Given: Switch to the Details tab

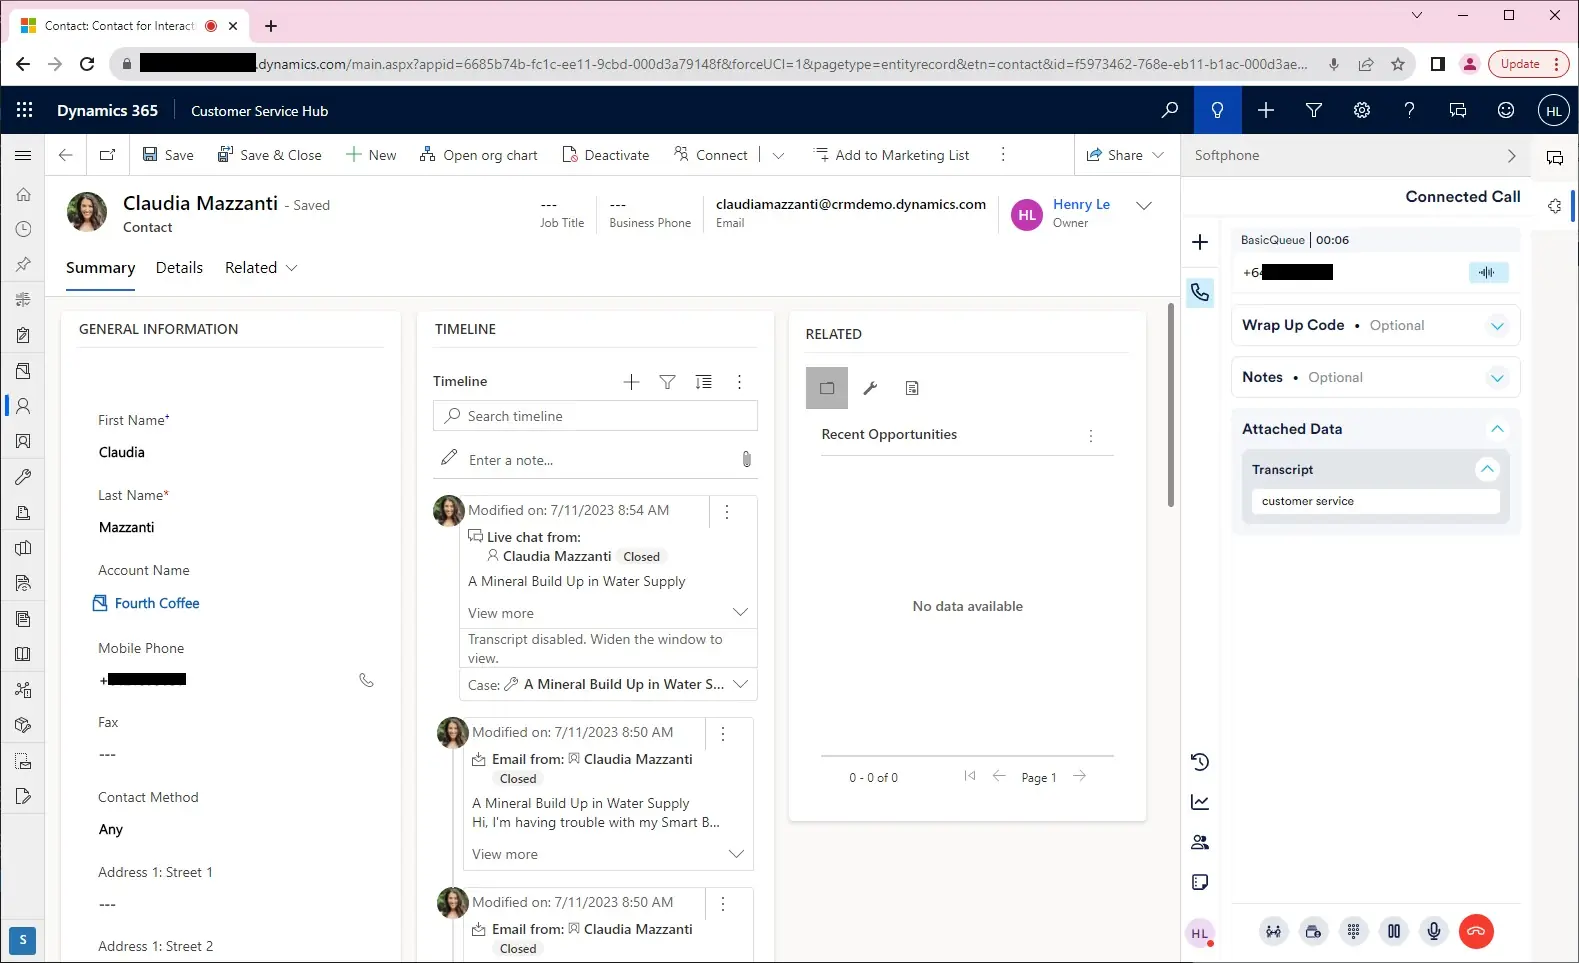Looking at the screenshot, I should [179, 268].
